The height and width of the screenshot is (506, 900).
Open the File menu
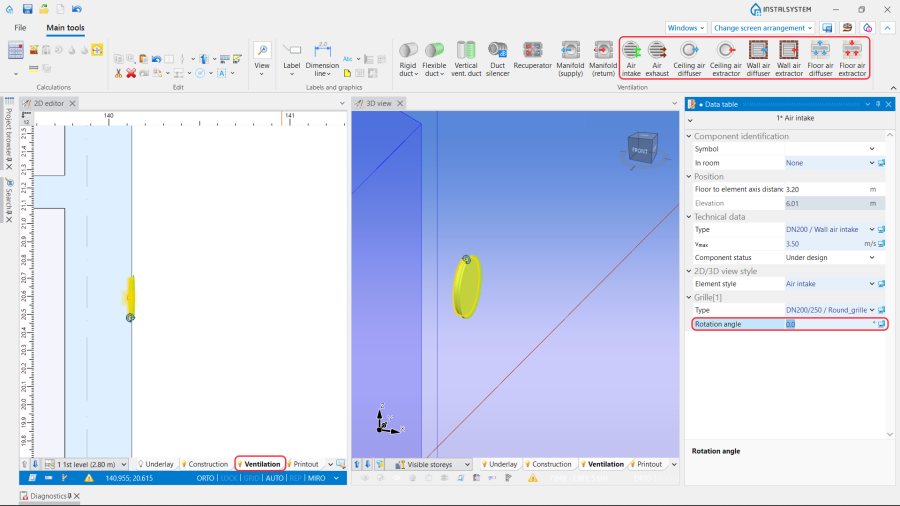click(x=20, y=28)
